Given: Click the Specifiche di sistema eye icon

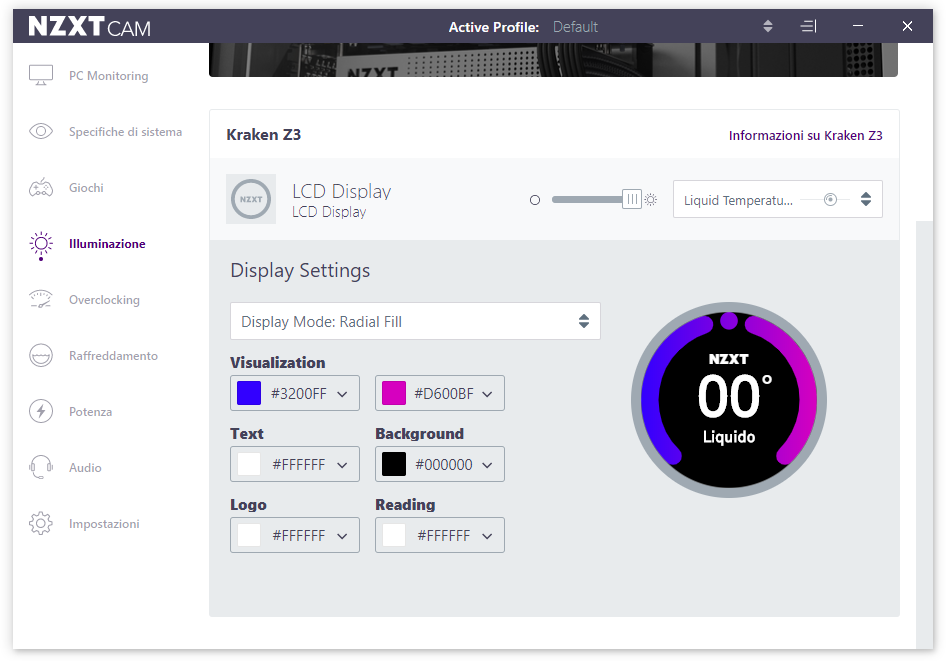Looking at the screenshot, I should point(41,131).
